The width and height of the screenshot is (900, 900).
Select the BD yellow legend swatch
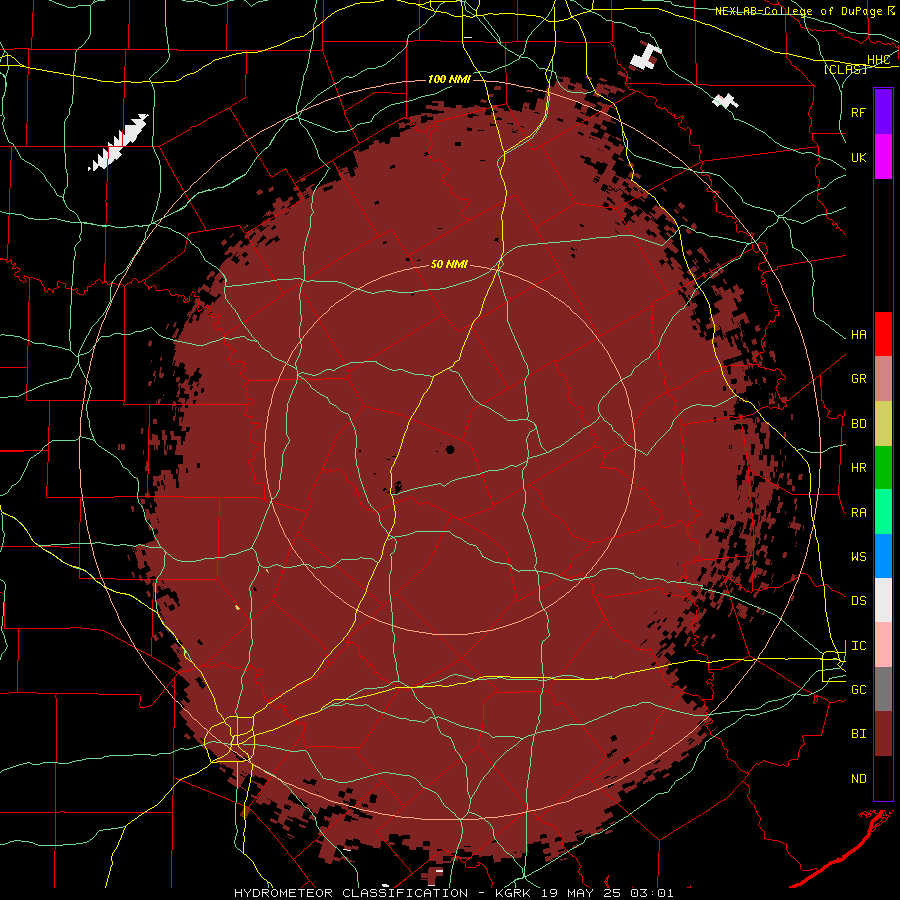click(883, 423)
